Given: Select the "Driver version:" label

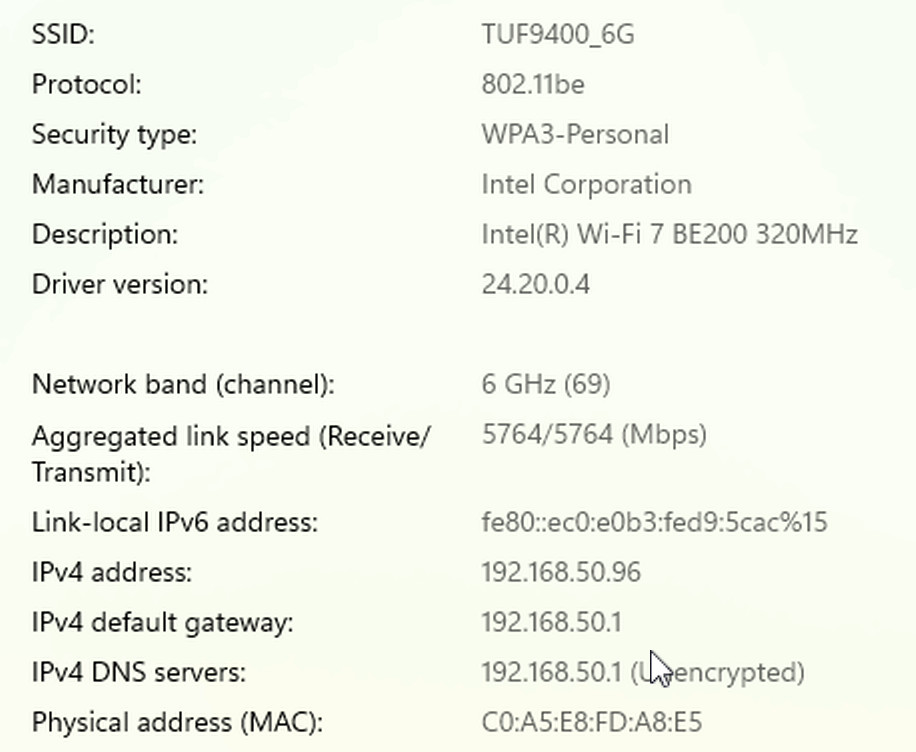Looking at the screenshot, I should (x=119, y=285).
